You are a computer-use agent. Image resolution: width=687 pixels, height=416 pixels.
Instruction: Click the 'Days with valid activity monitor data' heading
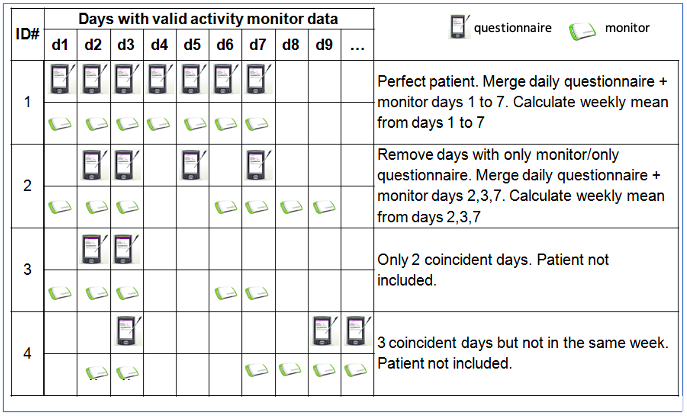tap(208, 19)
